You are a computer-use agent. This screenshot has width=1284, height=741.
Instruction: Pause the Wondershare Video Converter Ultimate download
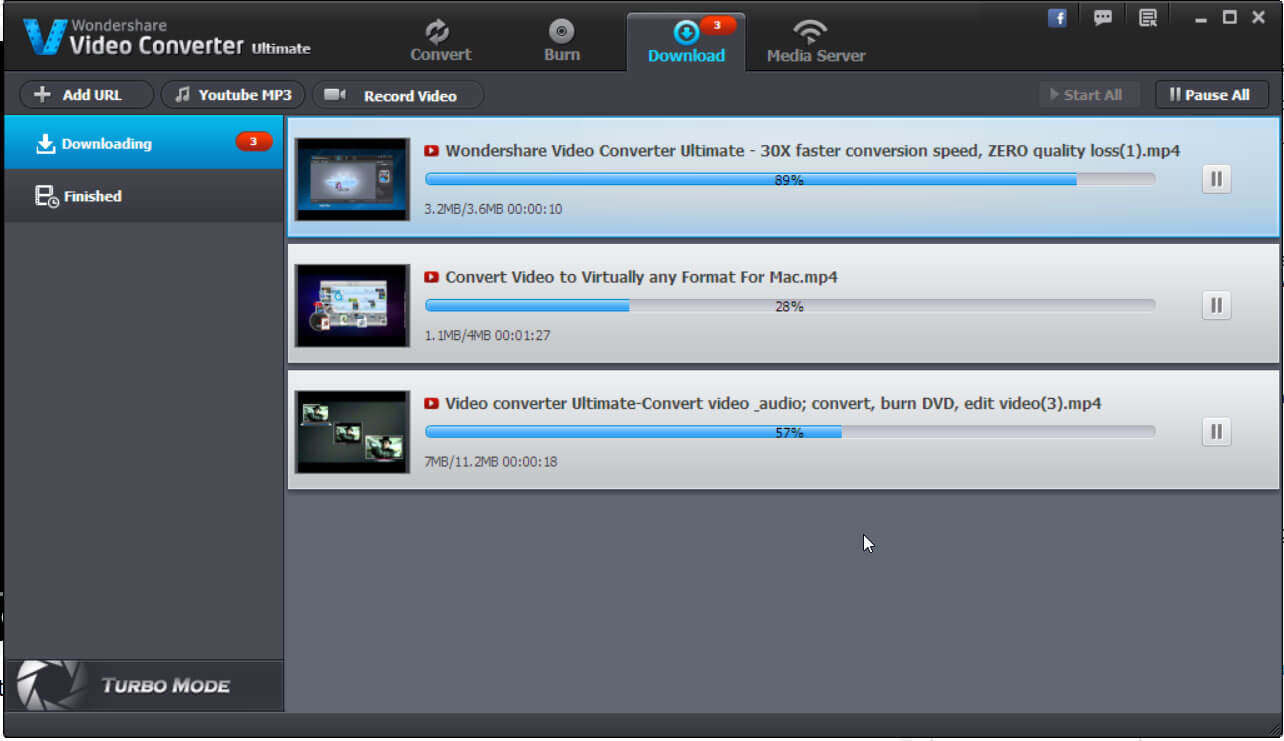(x=1216, y=179)
